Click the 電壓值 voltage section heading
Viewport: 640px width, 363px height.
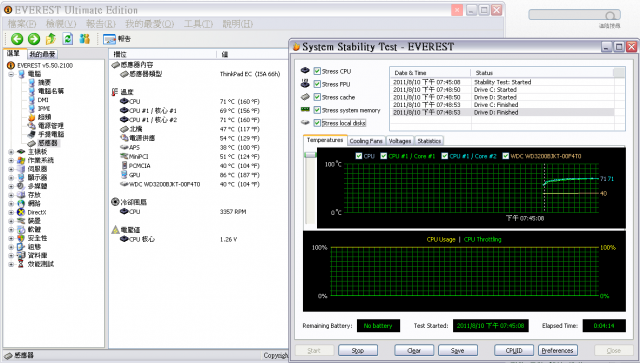[130, 230]
